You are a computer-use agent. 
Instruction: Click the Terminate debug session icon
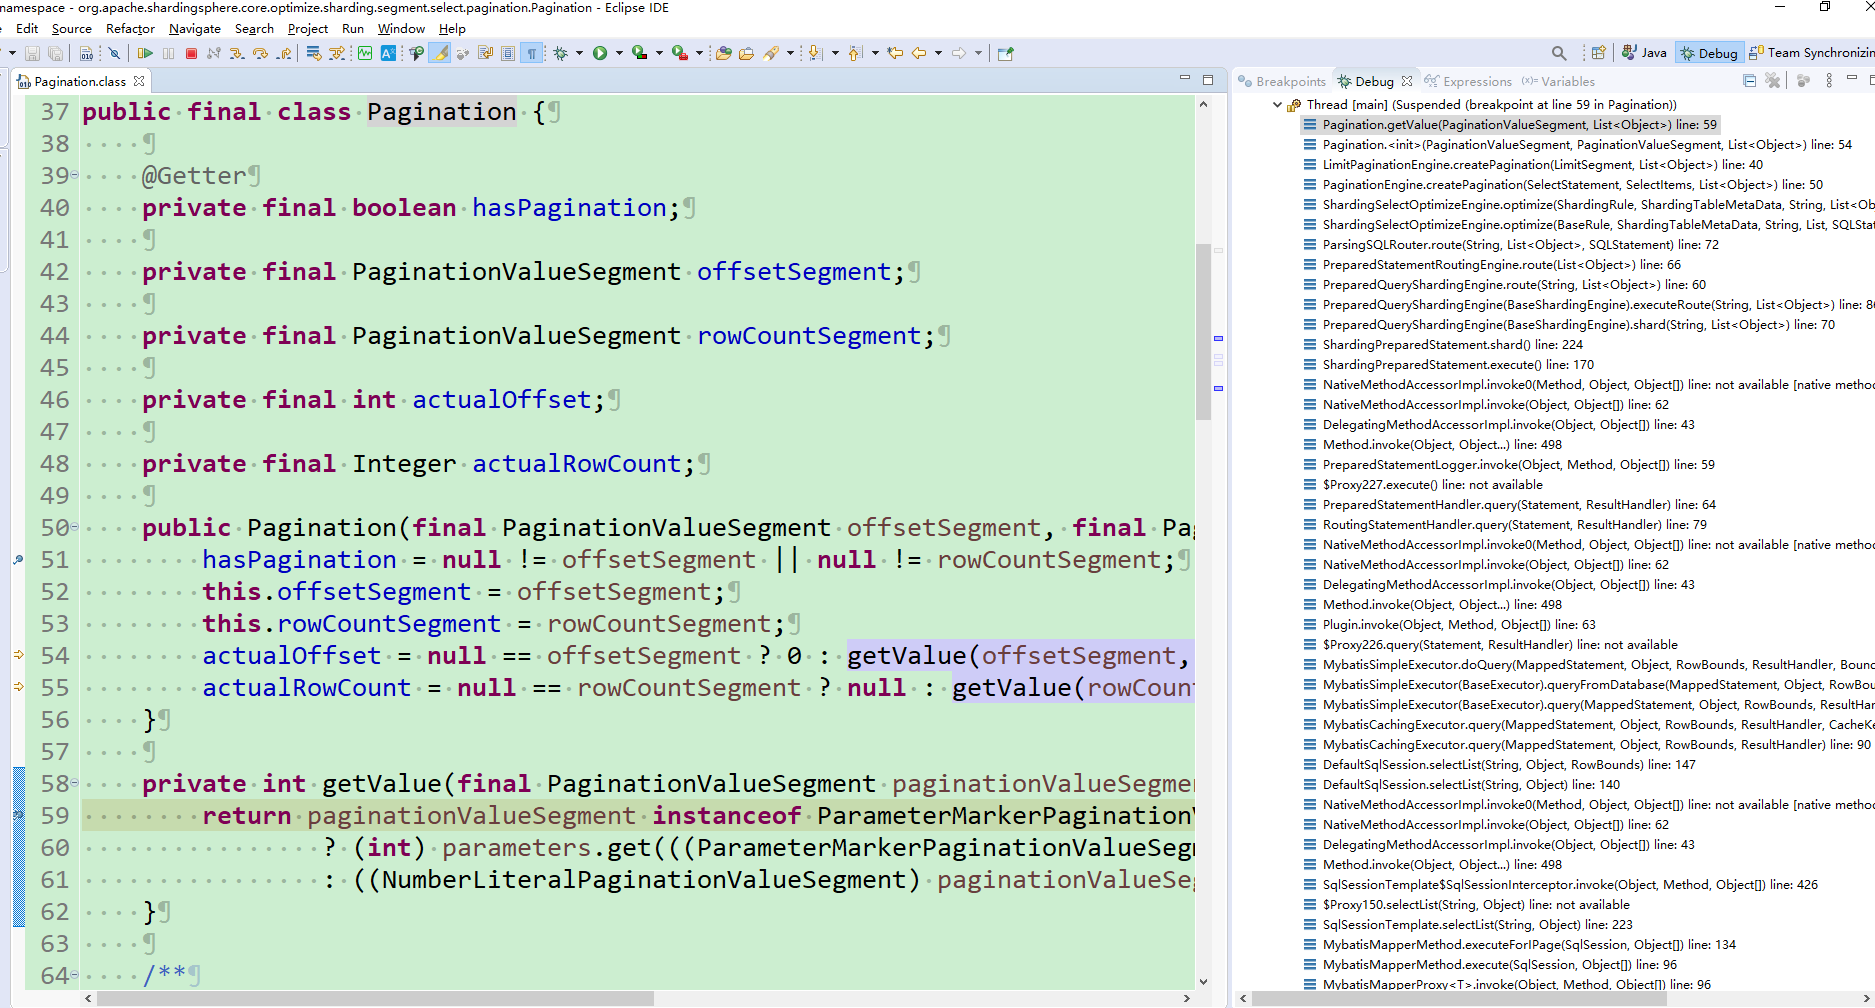click(191, 52)
